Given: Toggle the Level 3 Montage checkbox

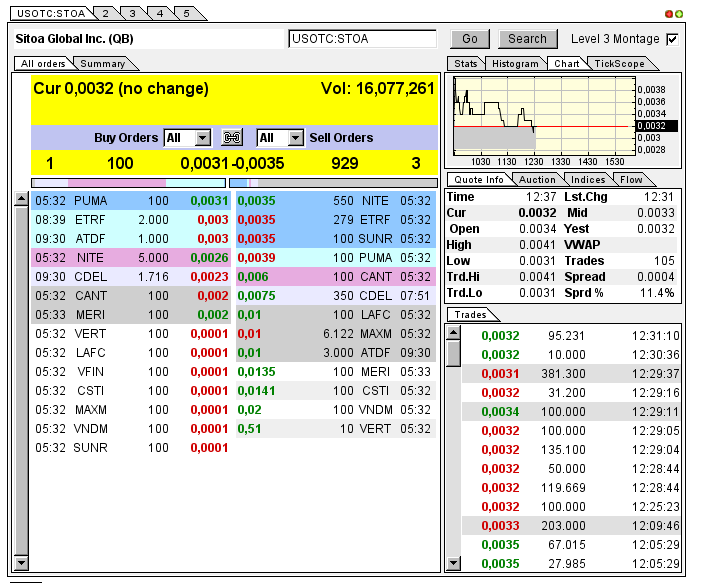Looking at the screenshot, I should point(672,39).
